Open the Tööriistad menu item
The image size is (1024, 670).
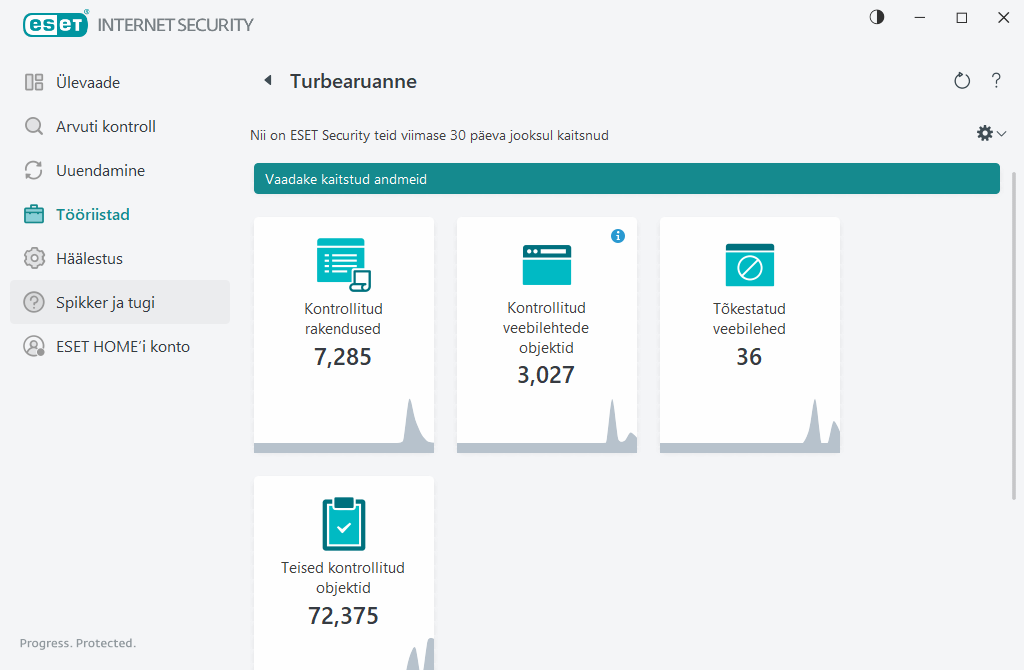click(x=92, y=215)
